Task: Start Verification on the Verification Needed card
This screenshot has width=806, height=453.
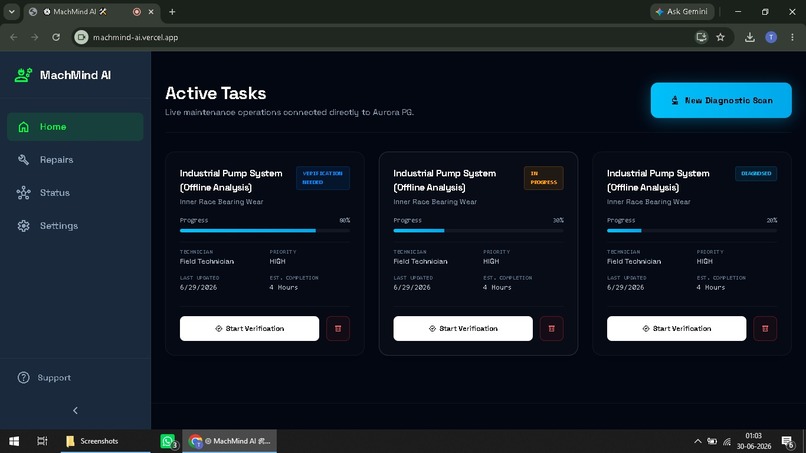Action: [x=249, y=329]
